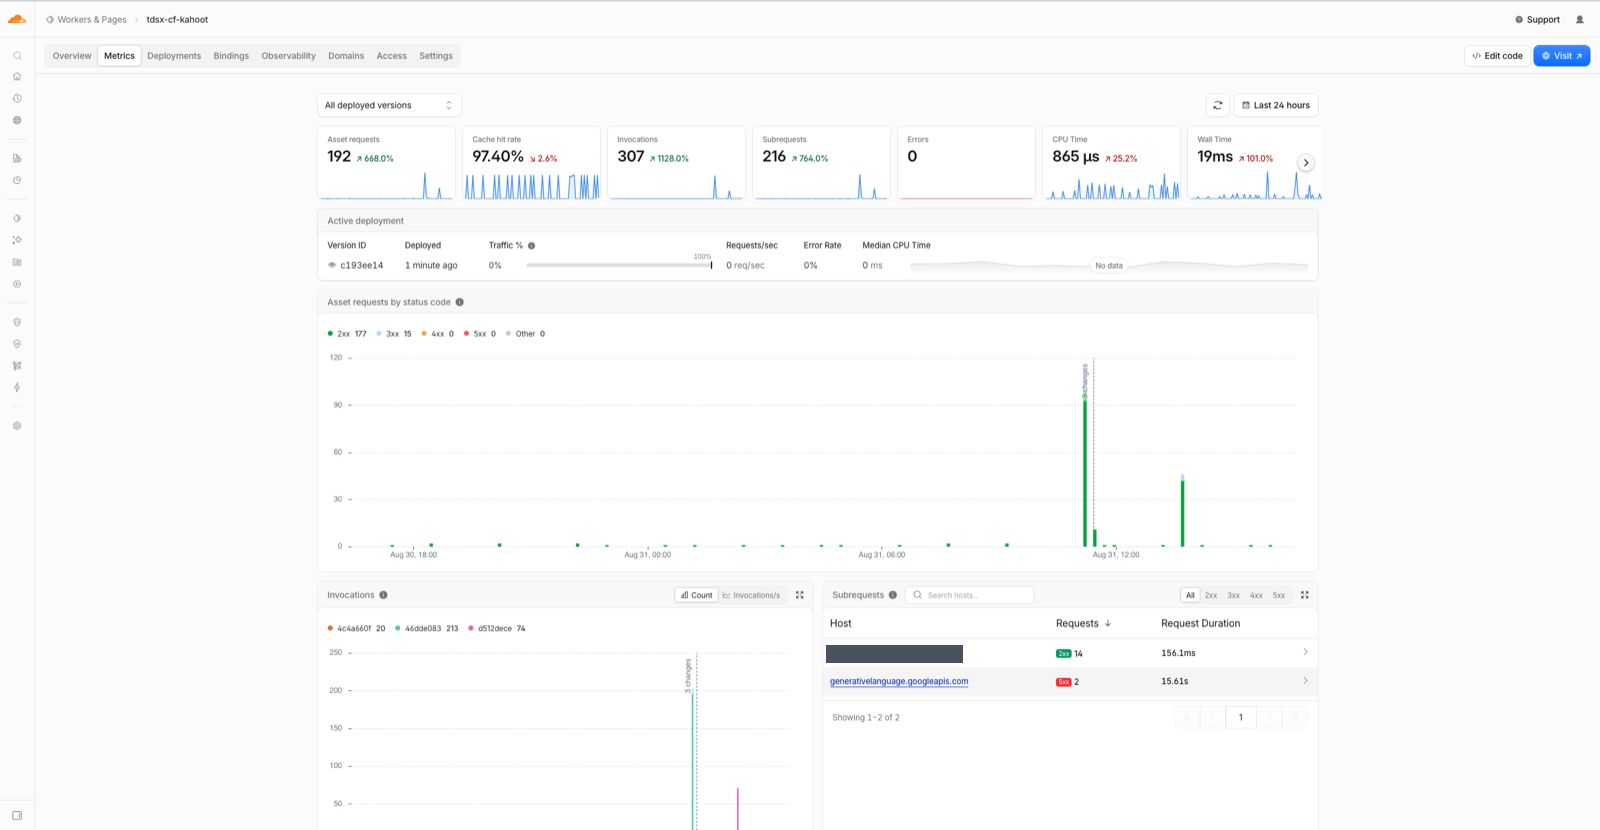Sort subrequests by Requests column
The height and width of the screenshot is (830, 1600).
pyautogui.click(x=1083, y=623)
